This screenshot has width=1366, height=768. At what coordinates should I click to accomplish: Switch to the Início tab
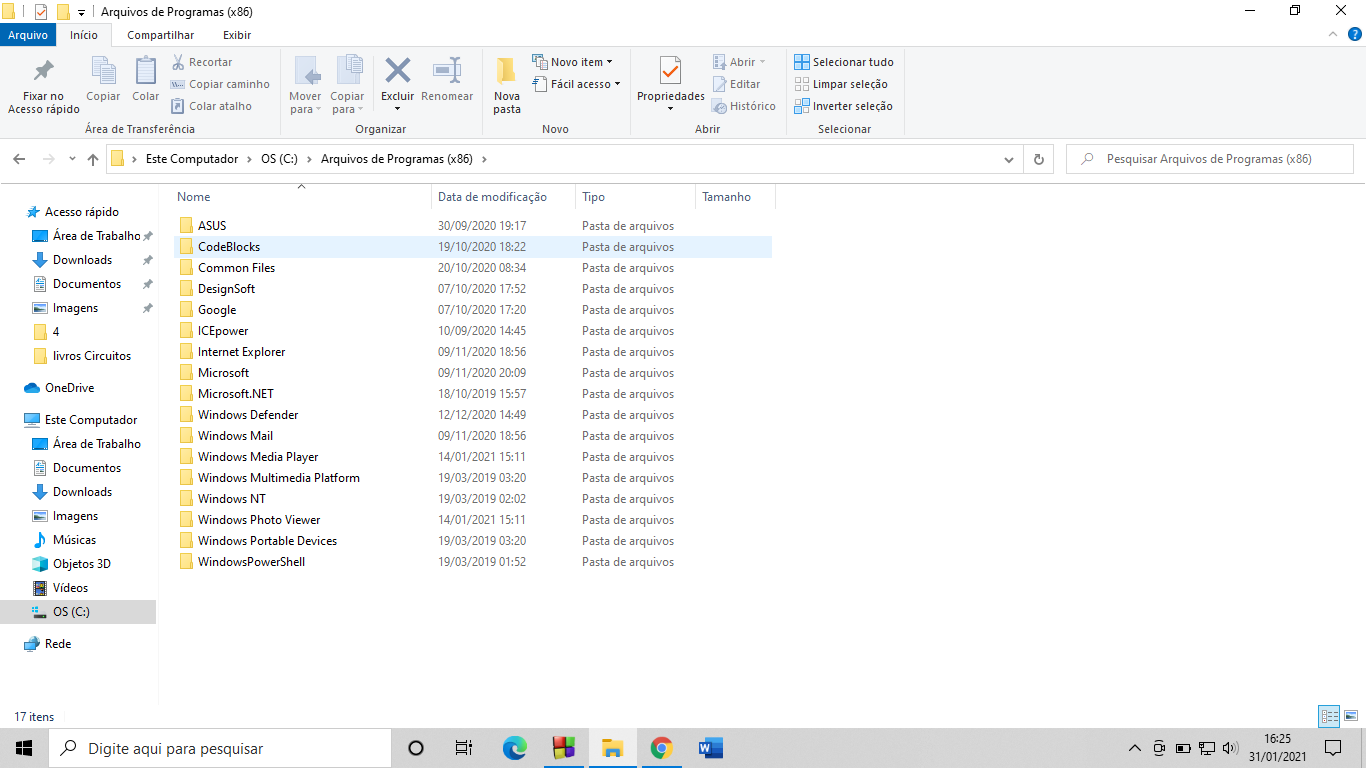pos(84,35)
